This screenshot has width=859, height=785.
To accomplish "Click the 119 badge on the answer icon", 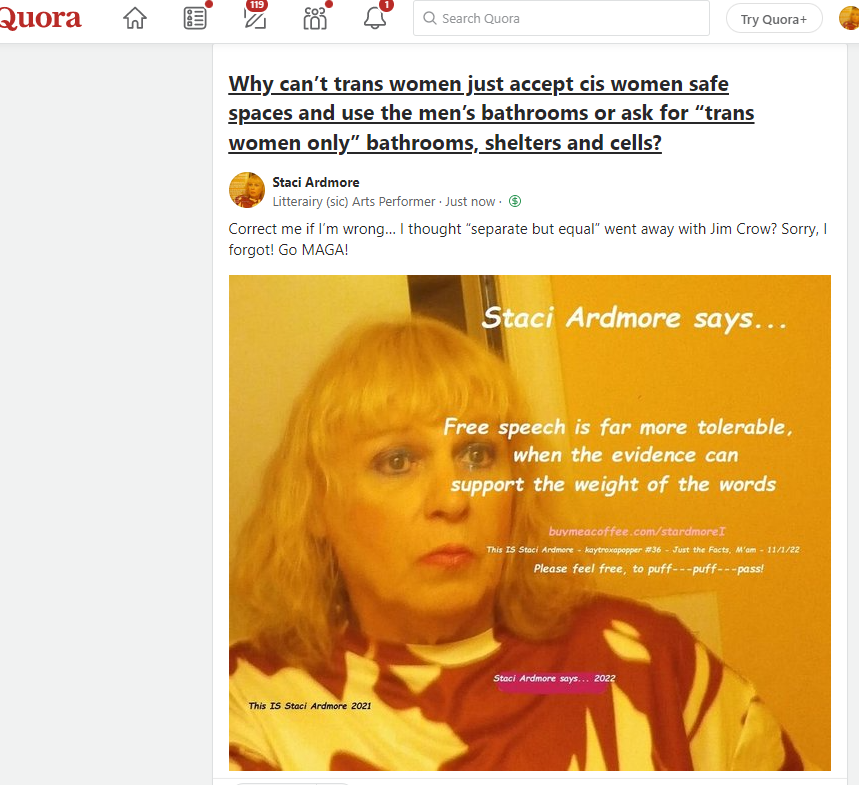I will tap(256, 5).
